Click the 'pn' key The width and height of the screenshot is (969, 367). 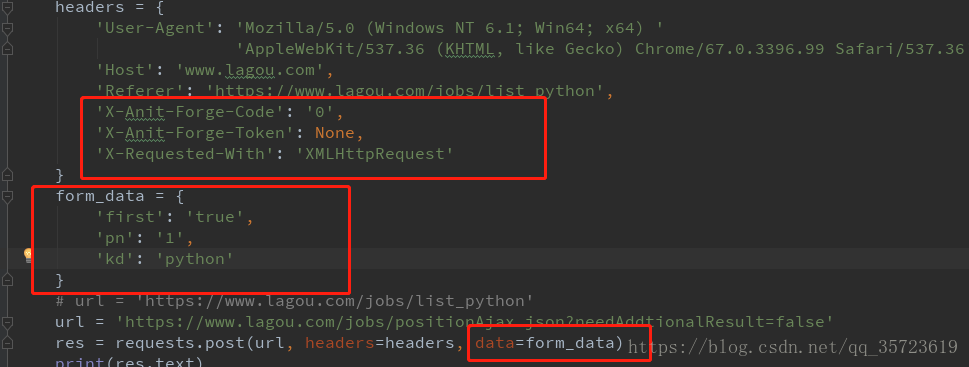[116, 238]
